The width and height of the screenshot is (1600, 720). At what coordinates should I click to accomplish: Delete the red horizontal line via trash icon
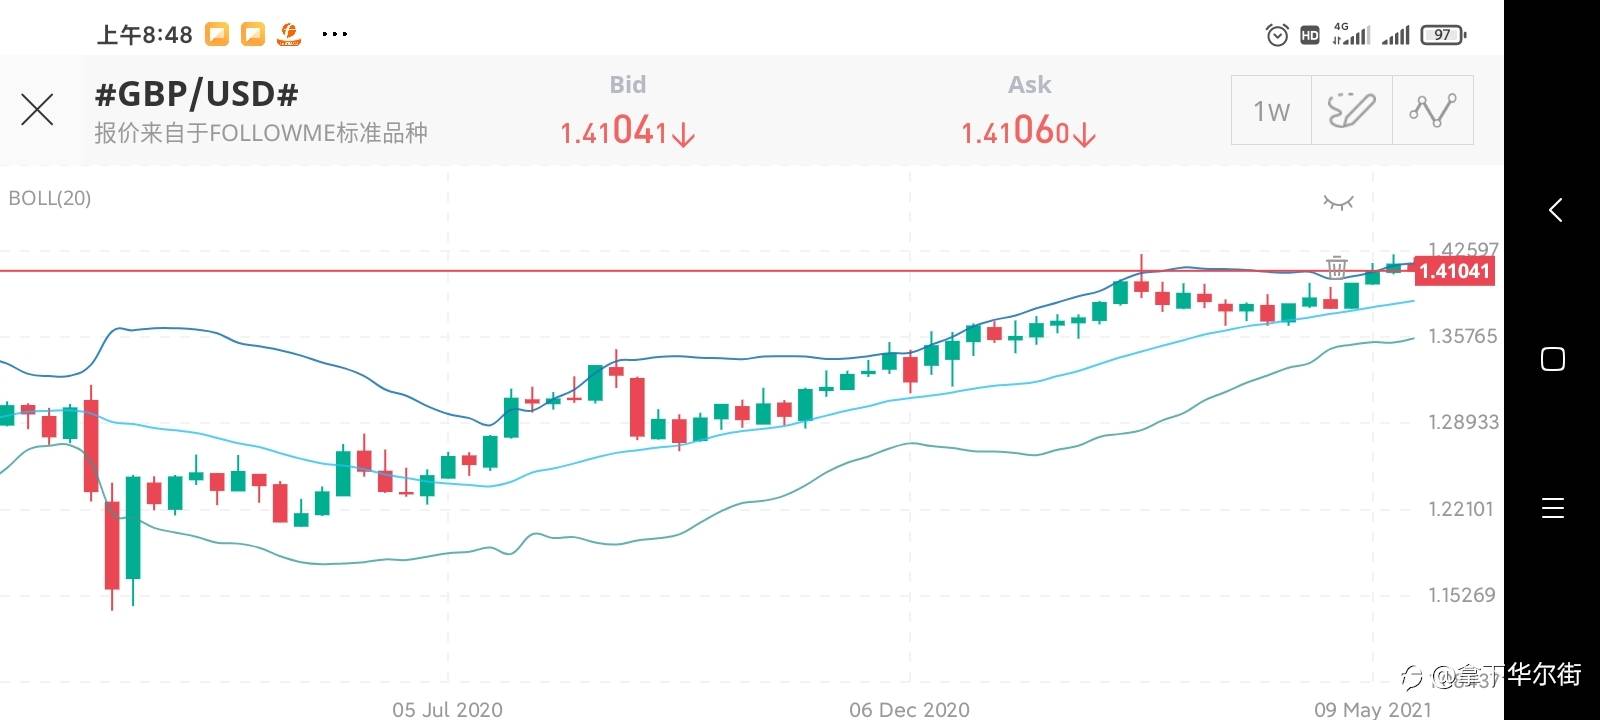click(x=1336, y=267)
